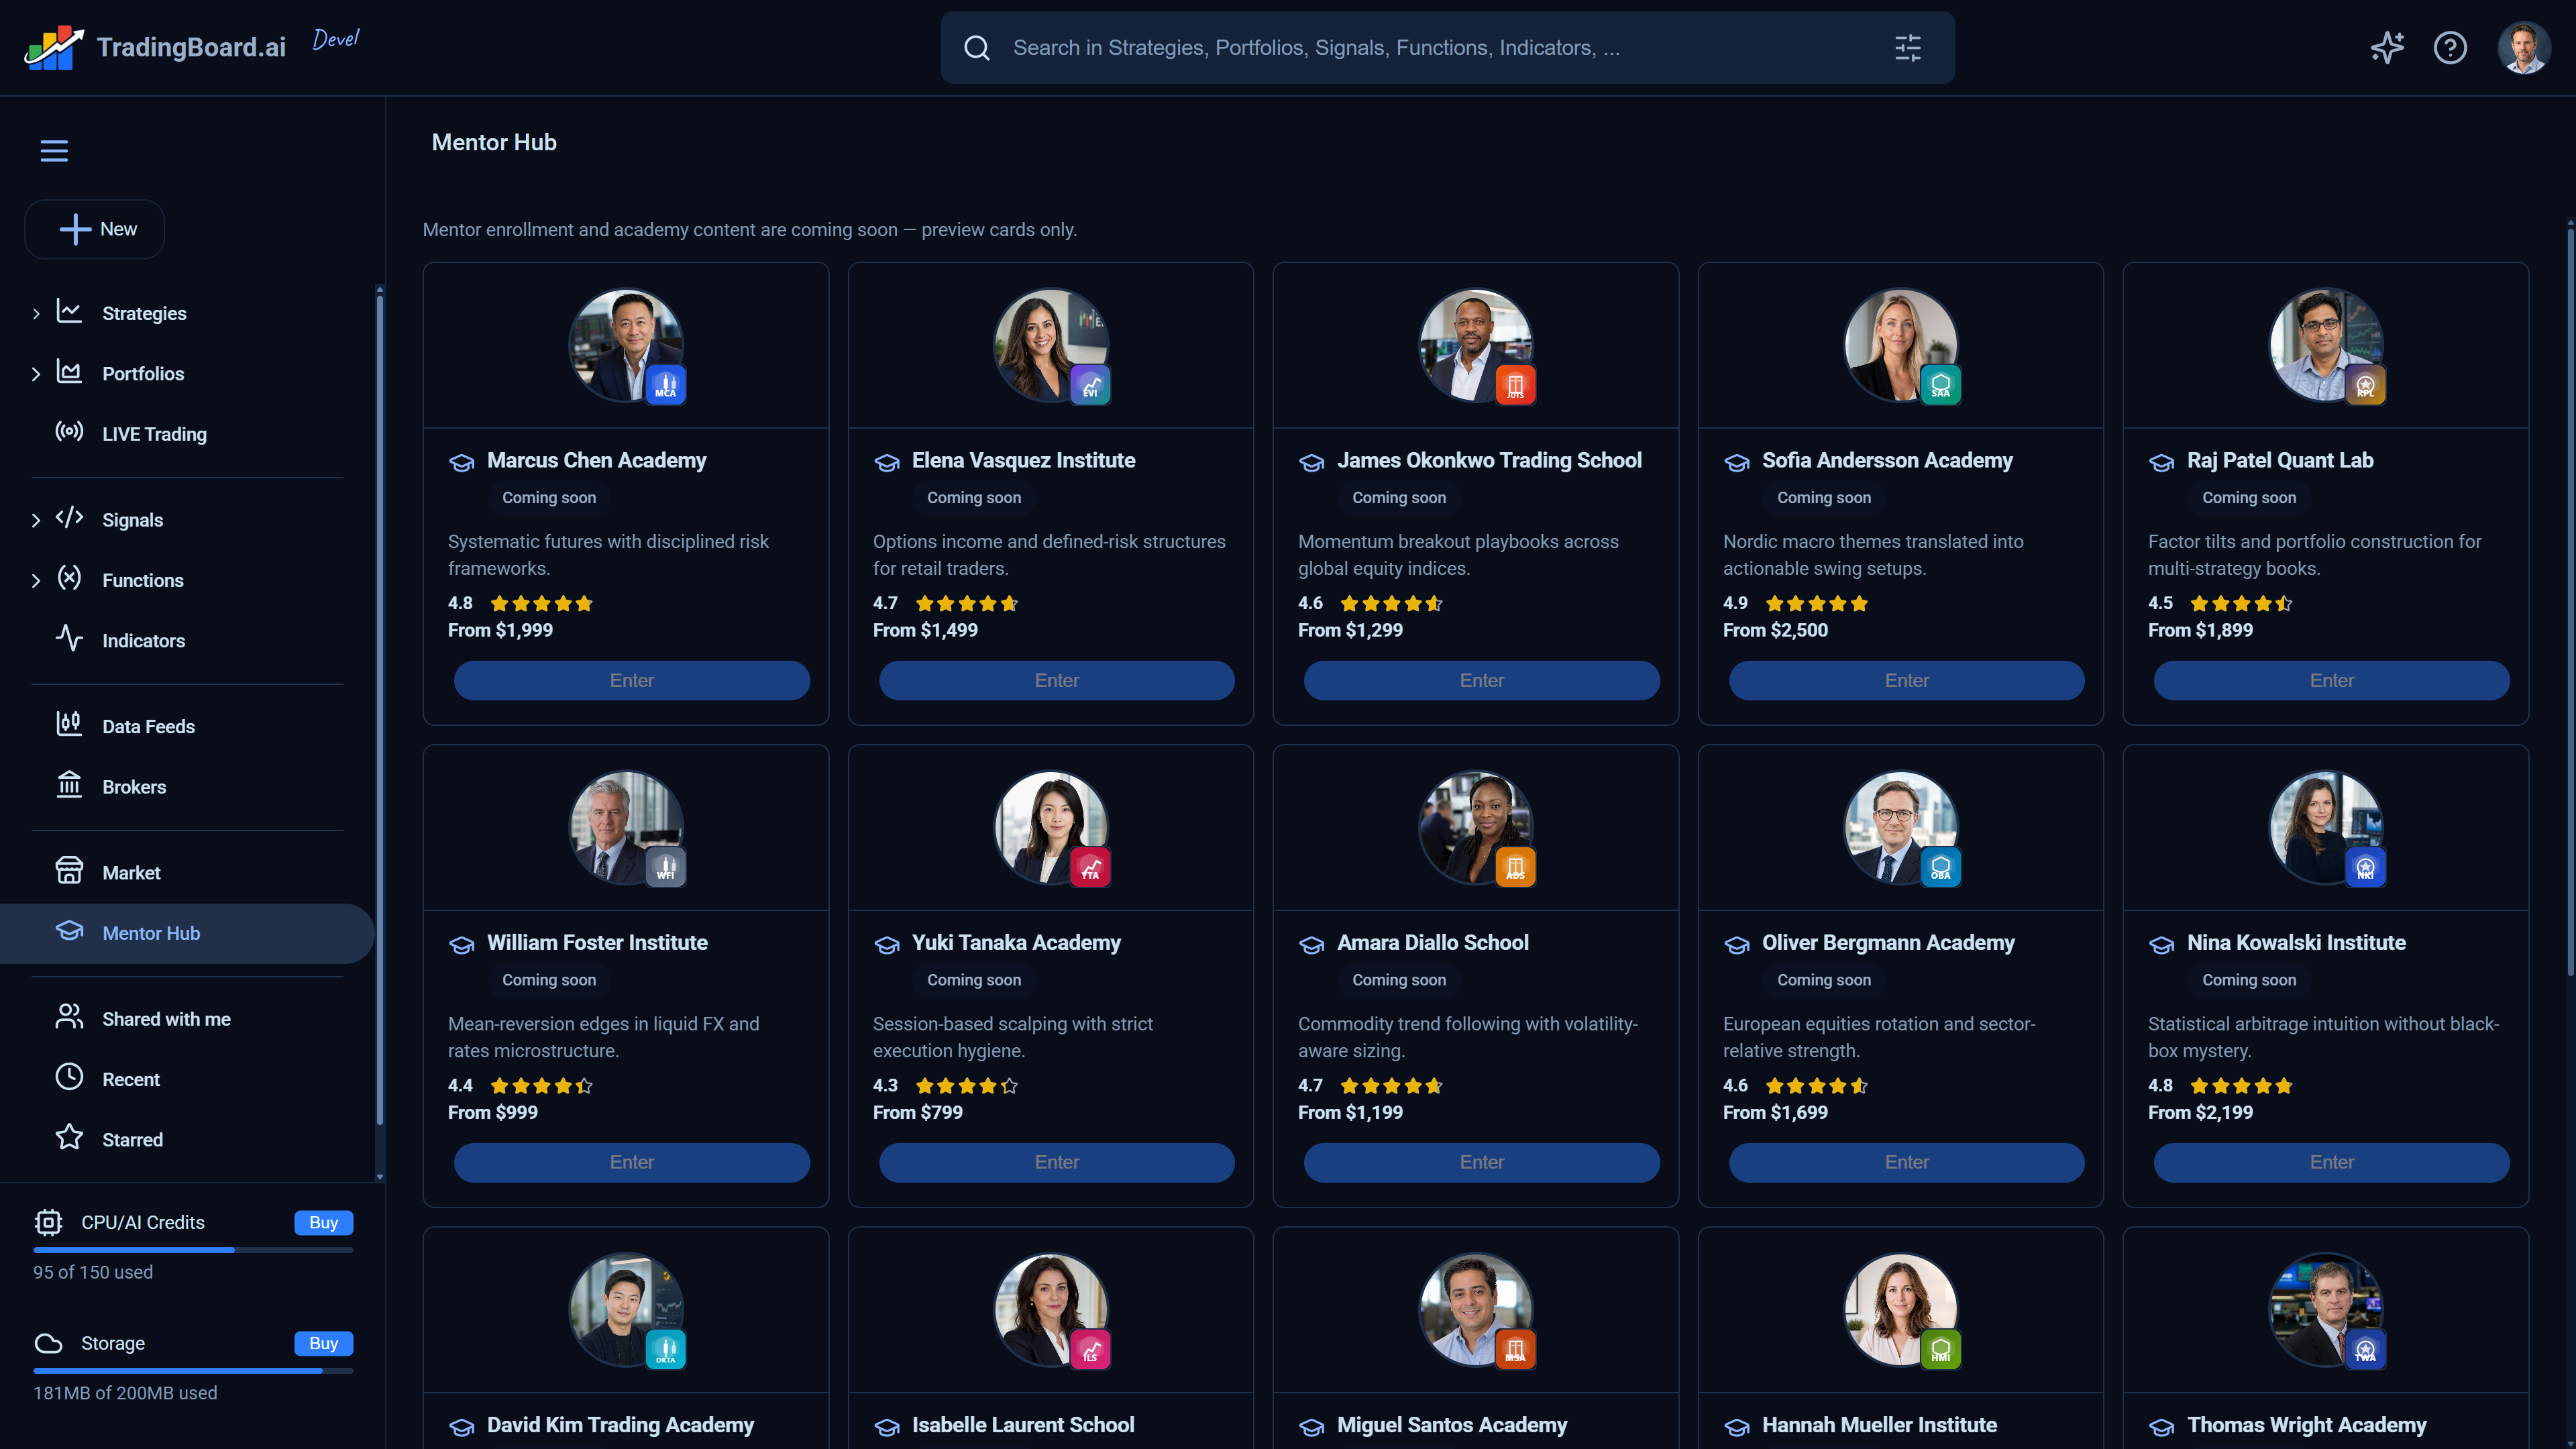Enter Marcus Chen Academy
The image size is (2576, 1449).
(631, 681)
